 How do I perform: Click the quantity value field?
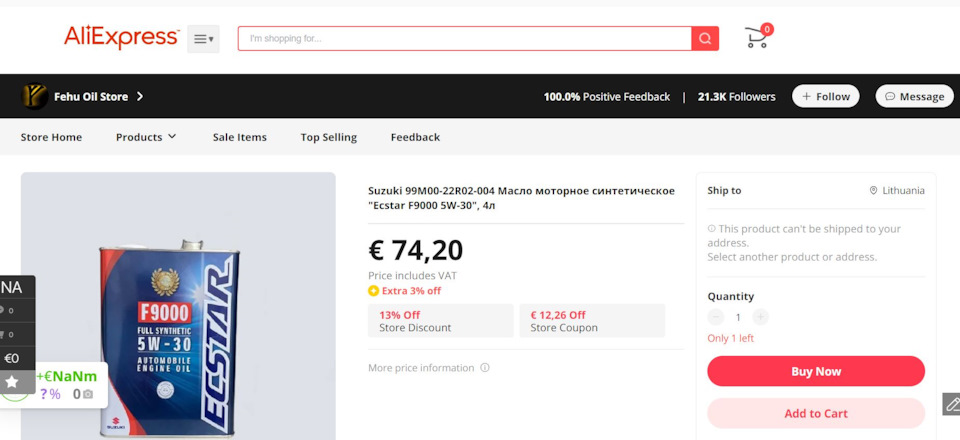(x=738, y=317)
